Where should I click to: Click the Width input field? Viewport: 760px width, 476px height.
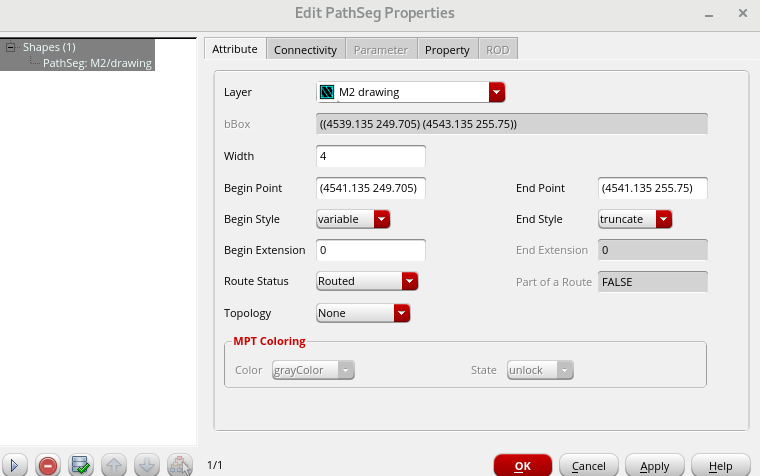[371, 156]
